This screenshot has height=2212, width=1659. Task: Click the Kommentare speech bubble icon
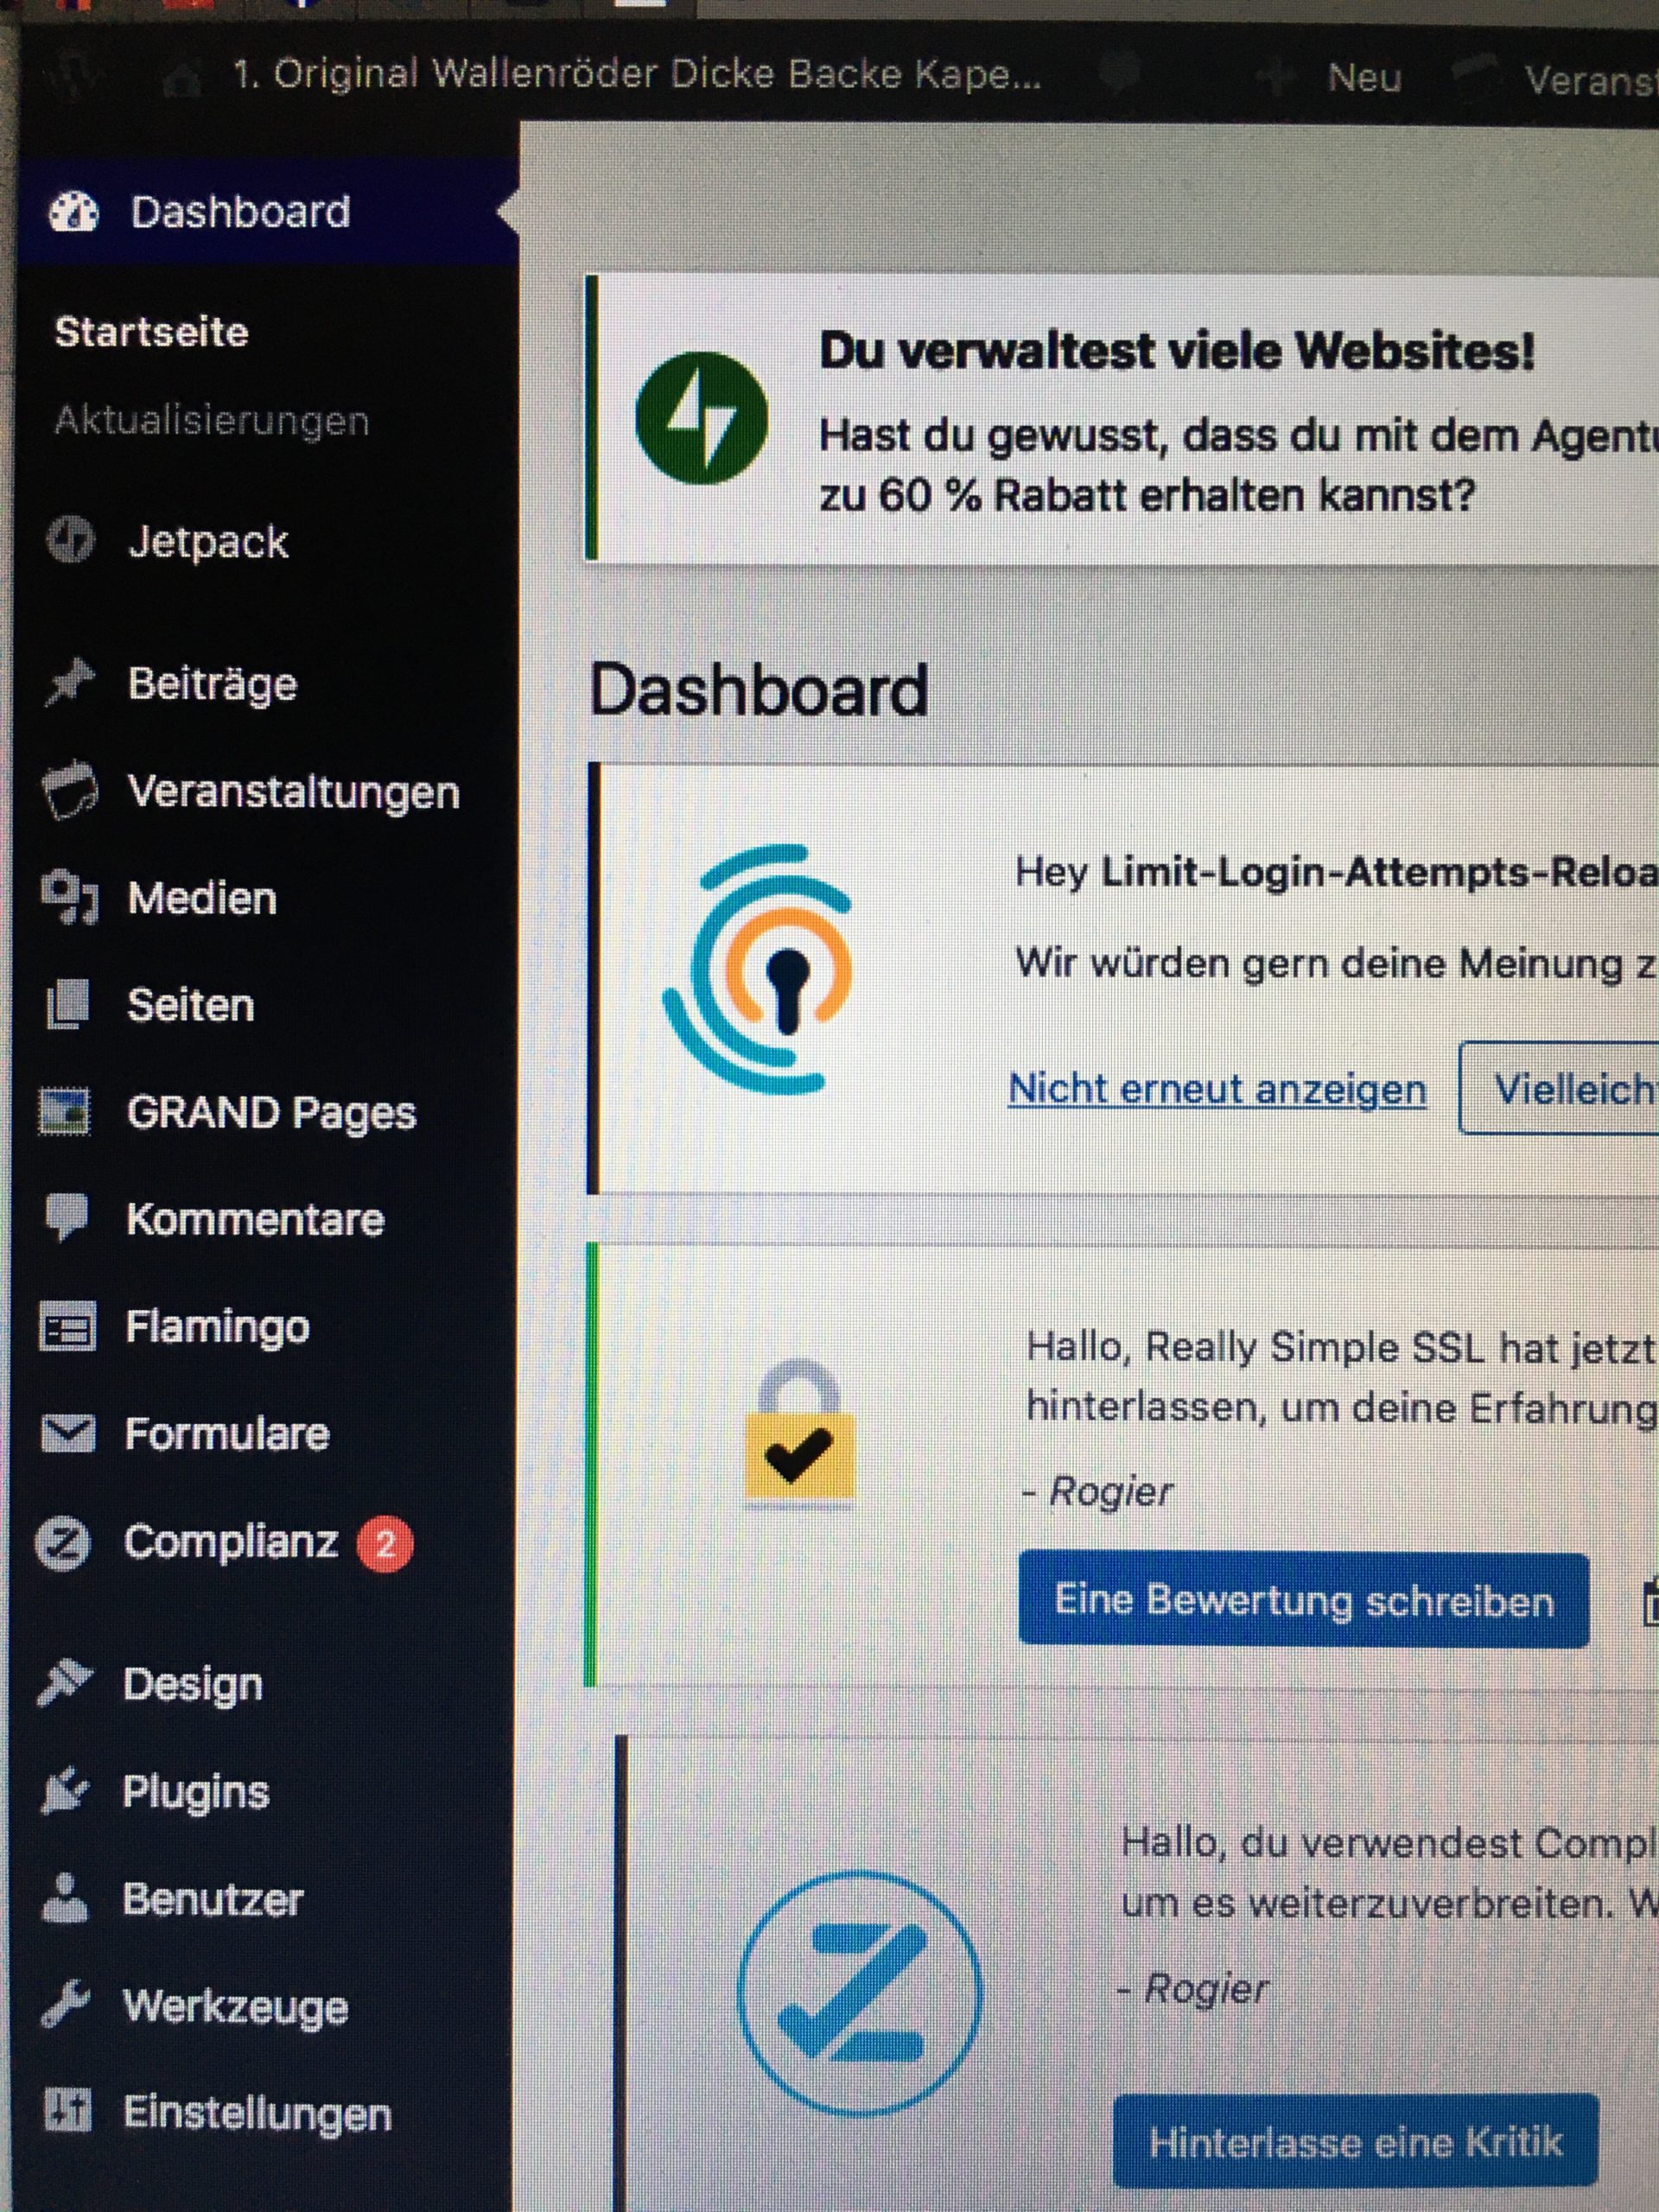pos(67,1218)
